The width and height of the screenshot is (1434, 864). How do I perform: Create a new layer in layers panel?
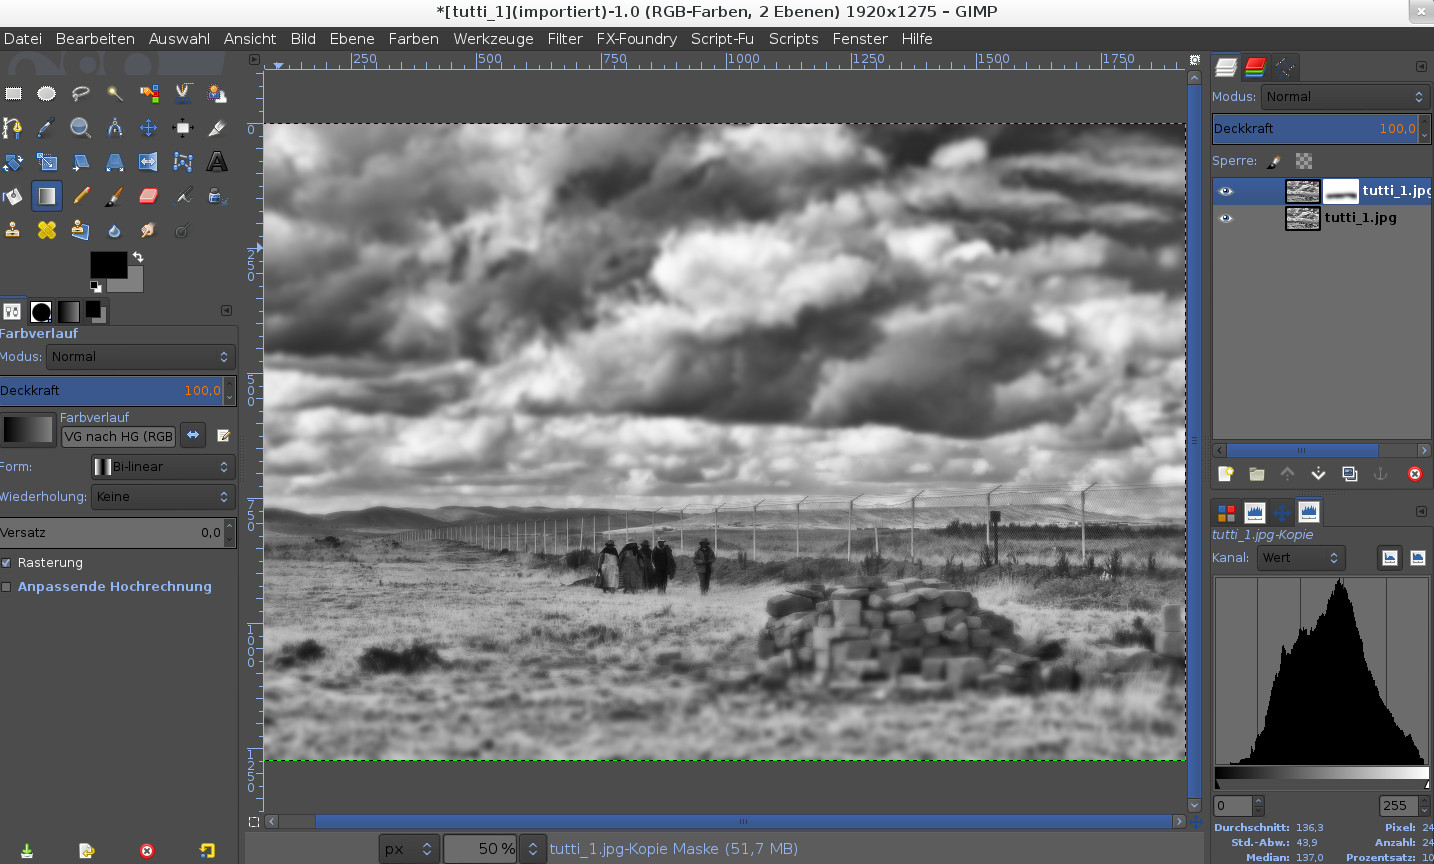pos(1226,474)
